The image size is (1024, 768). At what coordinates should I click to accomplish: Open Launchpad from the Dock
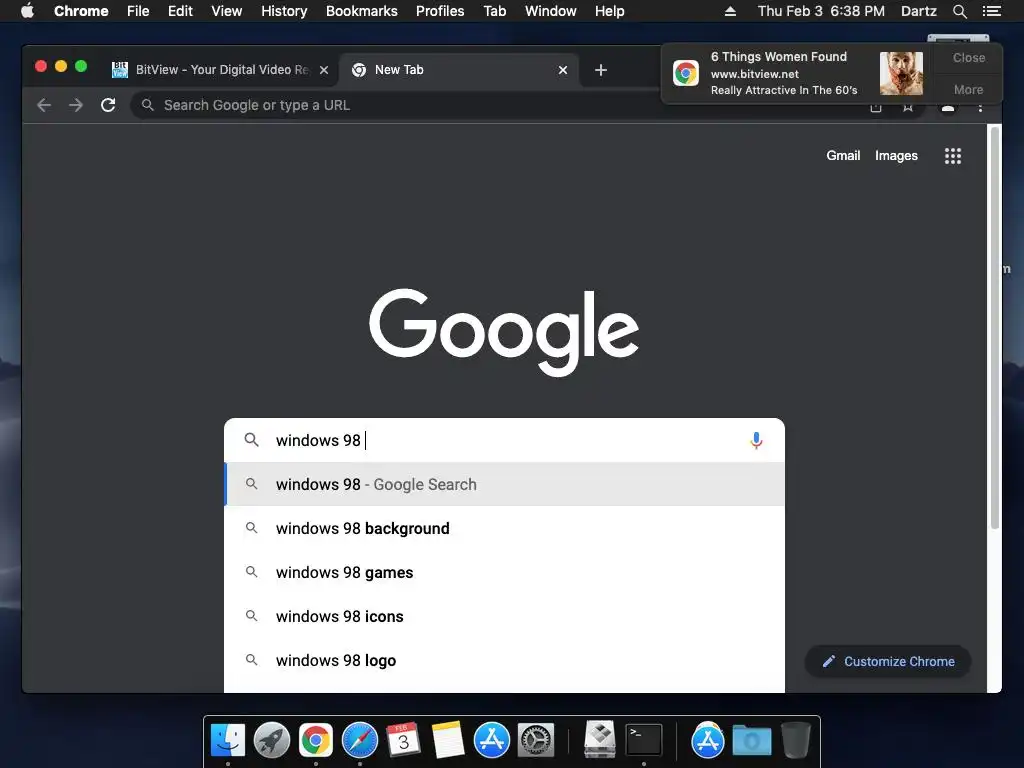click(272, 741)
